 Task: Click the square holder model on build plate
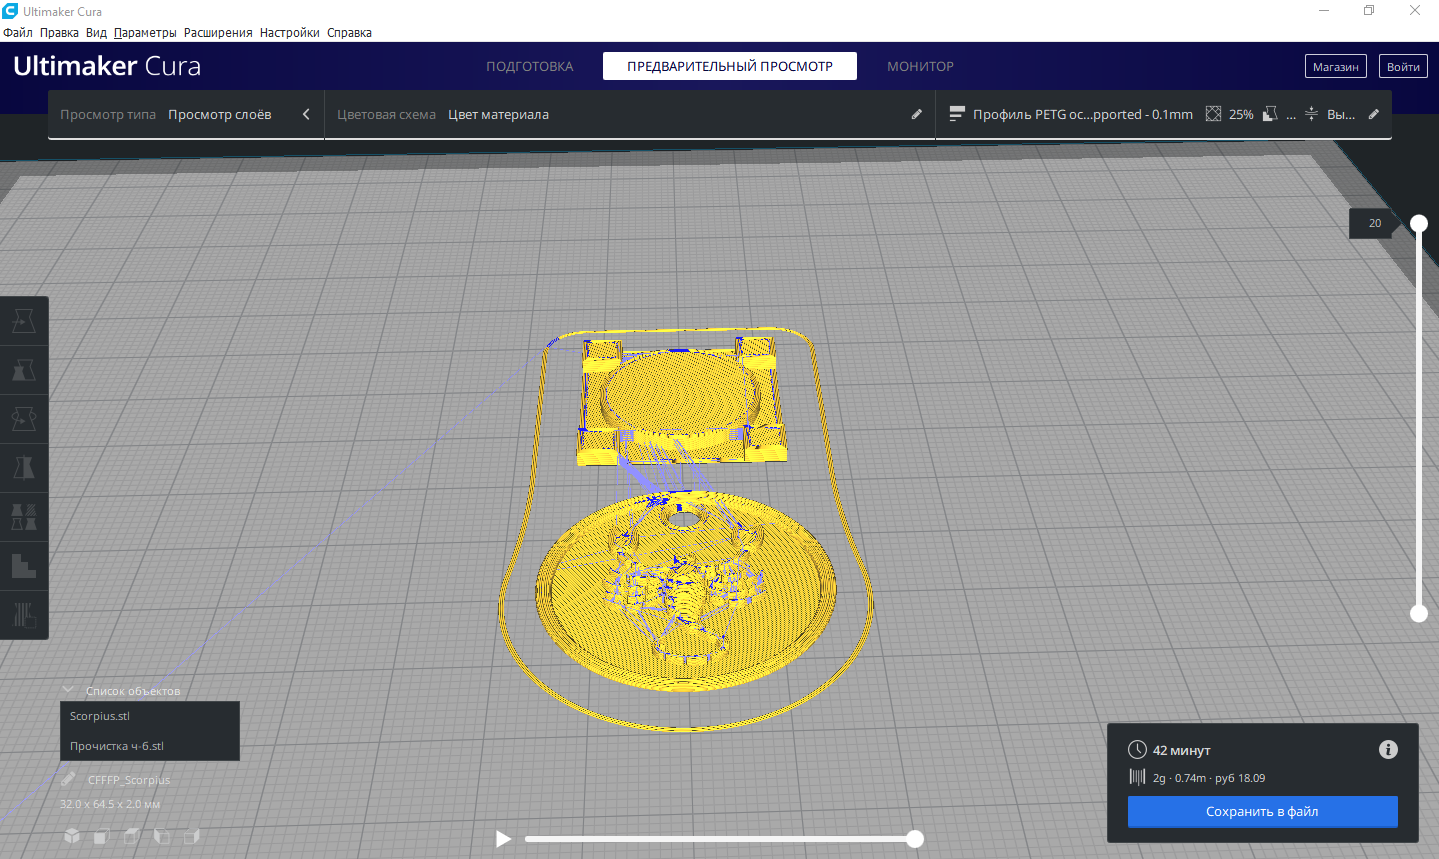coord(682,402)
